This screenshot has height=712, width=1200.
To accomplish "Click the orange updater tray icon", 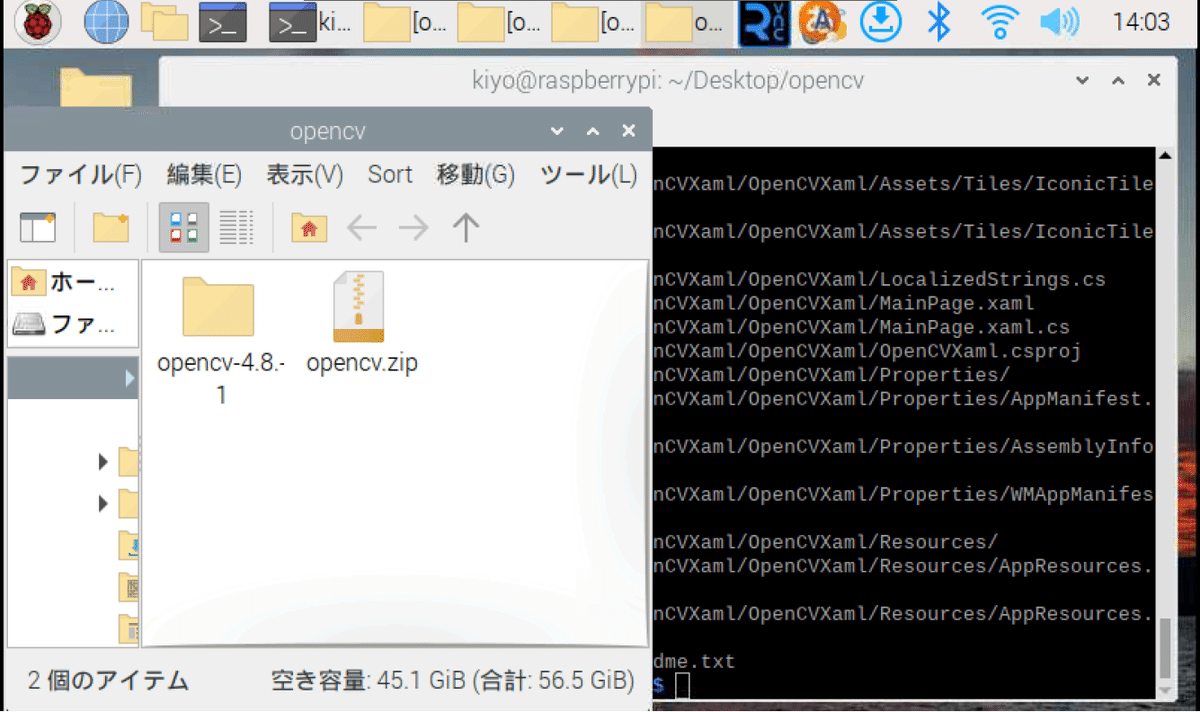I will [x=821, y=22].
